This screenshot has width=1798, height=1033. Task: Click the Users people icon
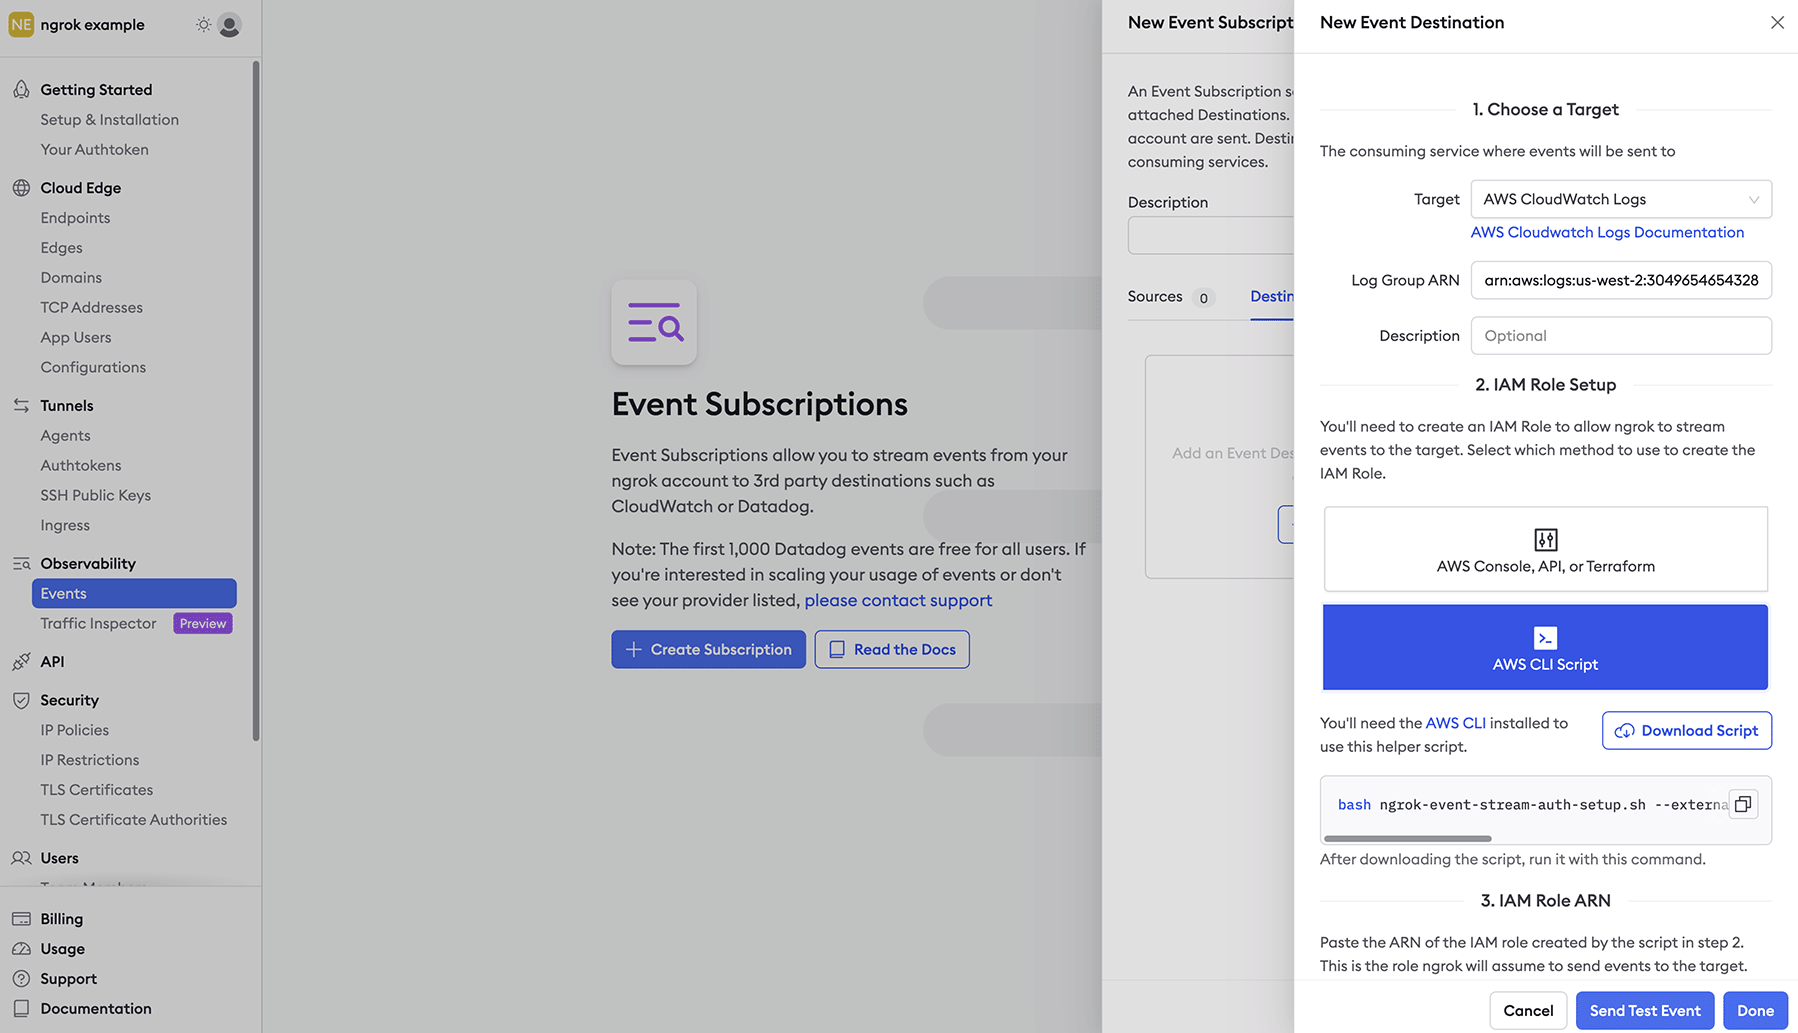[21, 858]
